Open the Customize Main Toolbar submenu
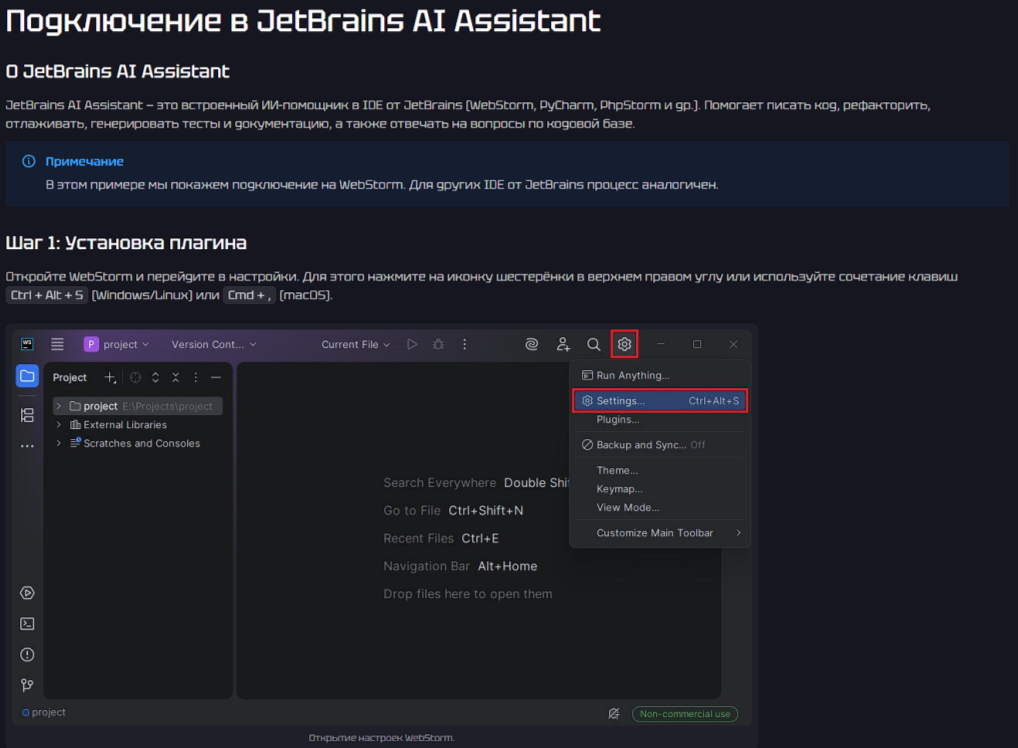 coord(659,533)
